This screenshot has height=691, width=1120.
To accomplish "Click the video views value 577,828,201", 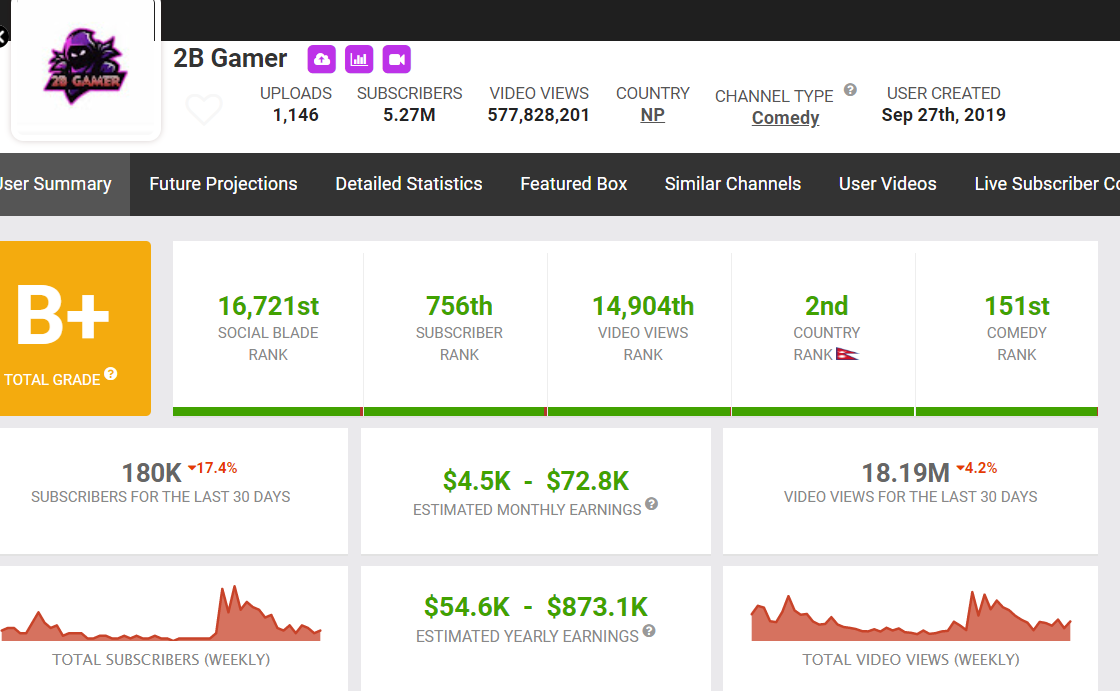I will coord(539,115).
